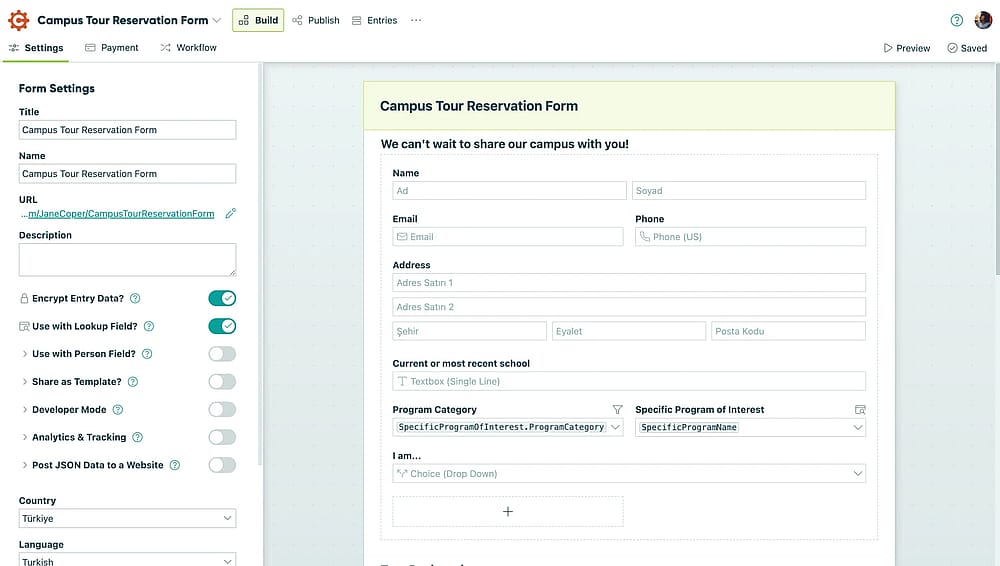Image resolution: width=1000 pixels, height=566 pixels.
Task: Enable Use with Person Field toggle
Action: pos(222,354)
